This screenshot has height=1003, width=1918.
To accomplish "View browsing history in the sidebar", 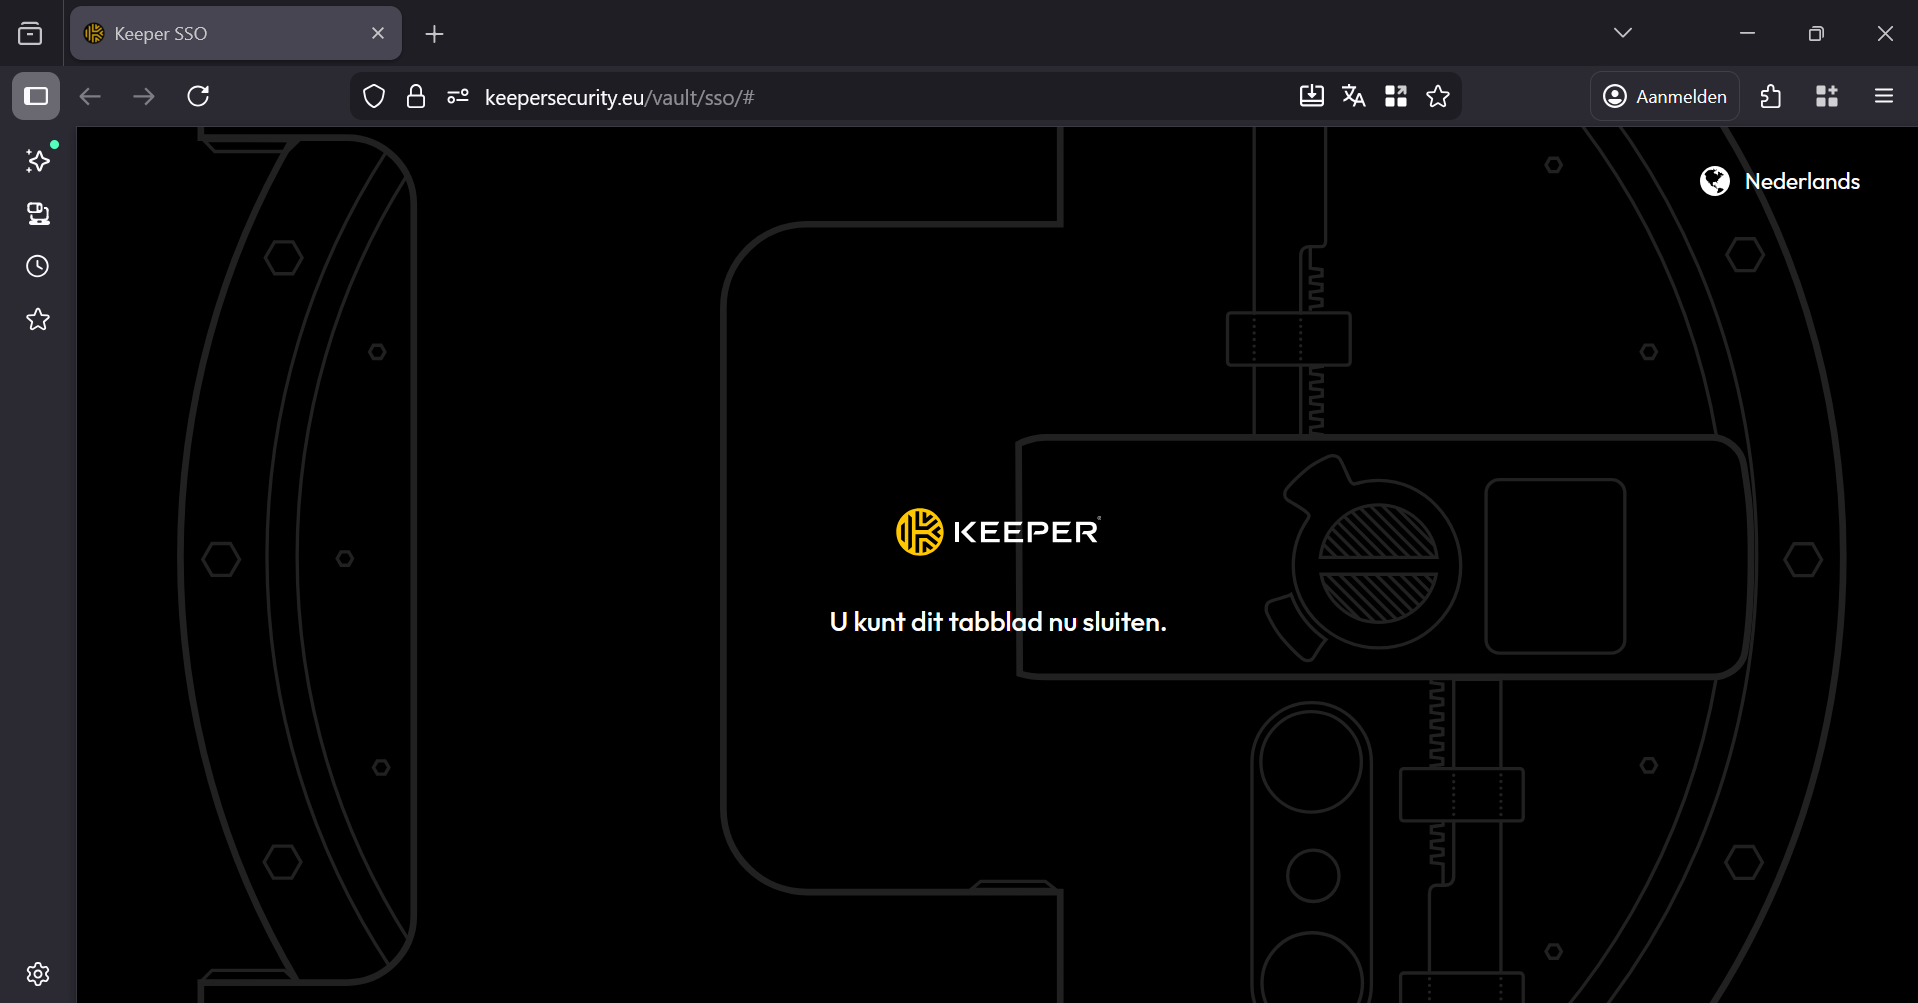I will (x=37, y=265).
